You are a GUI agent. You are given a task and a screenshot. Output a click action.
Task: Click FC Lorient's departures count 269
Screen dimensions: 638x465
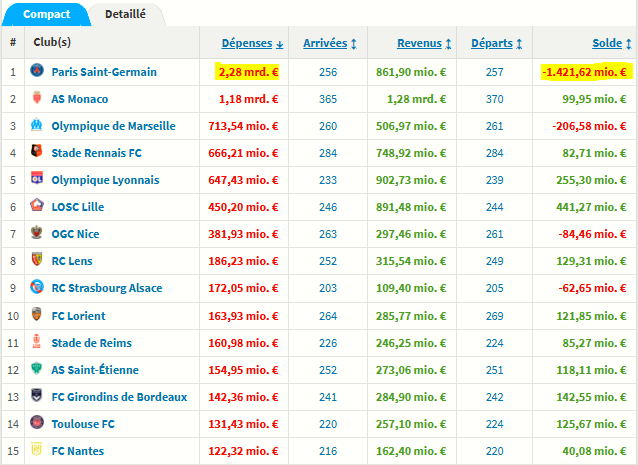click(x=494, y=316)
